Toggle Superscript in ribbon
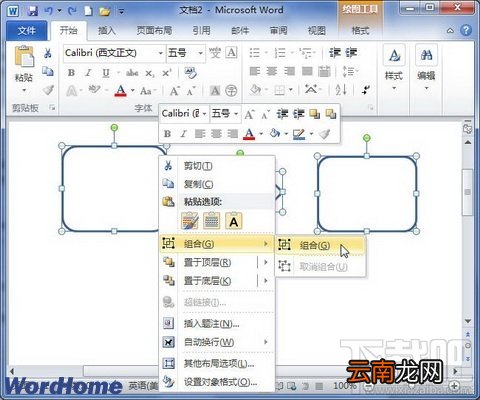This screenshot has width=480, height=400. click(x=167, y=73)
